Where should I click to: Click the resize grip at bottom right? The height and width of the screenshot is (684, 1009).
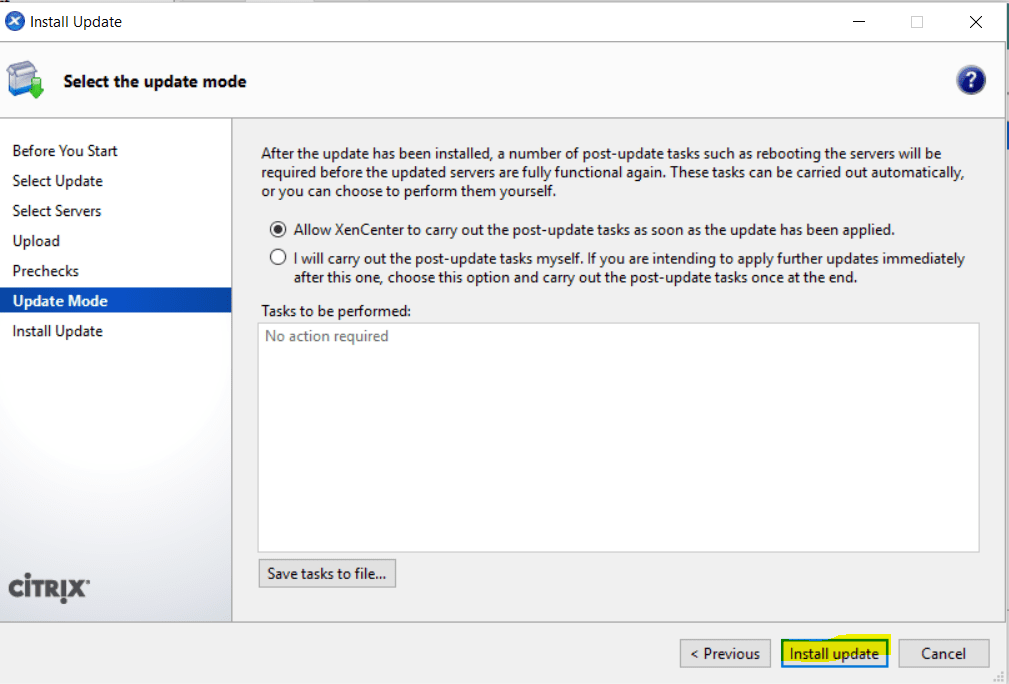click(x=1000, y=676)
